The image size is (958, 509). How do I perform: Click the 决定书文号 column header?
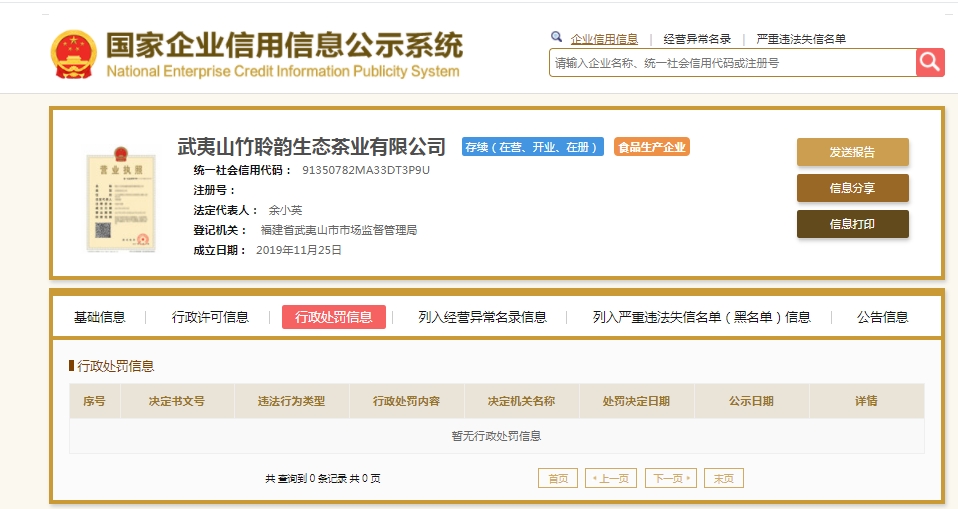pos(177,401)
